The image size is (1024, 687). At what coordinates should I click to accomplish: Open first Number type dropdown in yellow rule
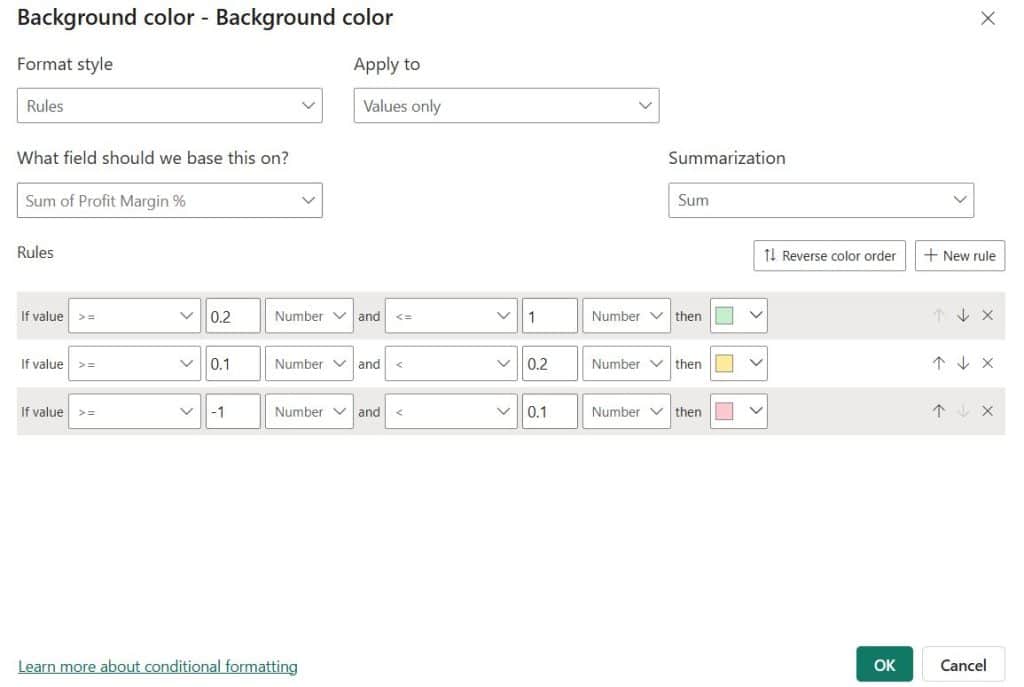point(309,364)
